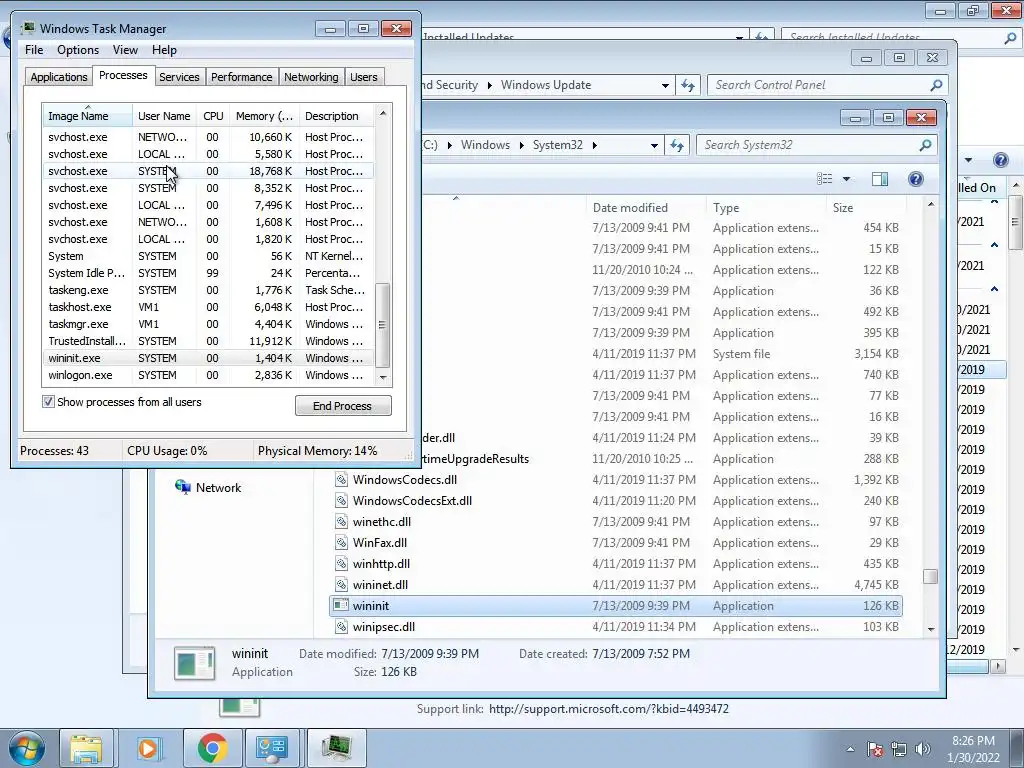
Task: Switch to the Performance tab
Action: pos(242,77)
